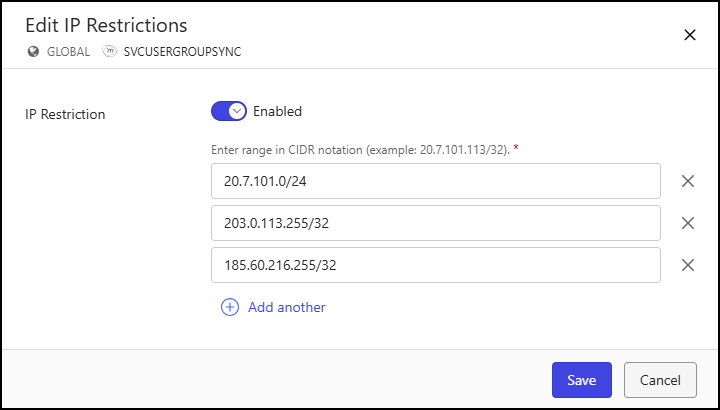Click the SVCUSERGROUPSYNC label text
The height and width of the screenshot is (410, 720).
click(182, 52)
